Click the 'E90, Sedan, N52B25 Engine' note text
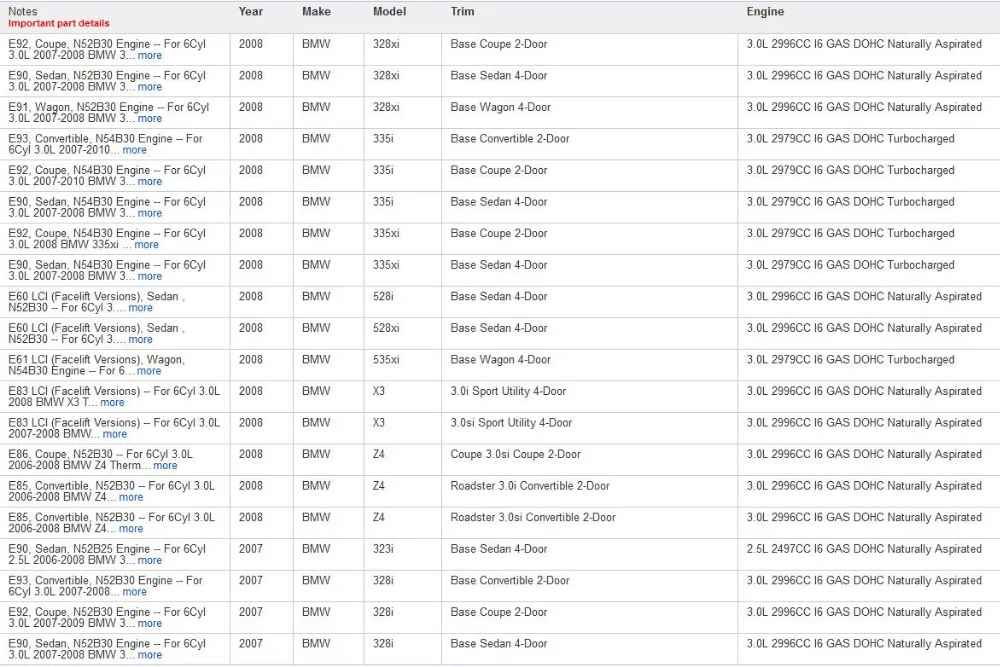Screen dimensions: 1000x667 pyautogui.click(x=107, y=555)
